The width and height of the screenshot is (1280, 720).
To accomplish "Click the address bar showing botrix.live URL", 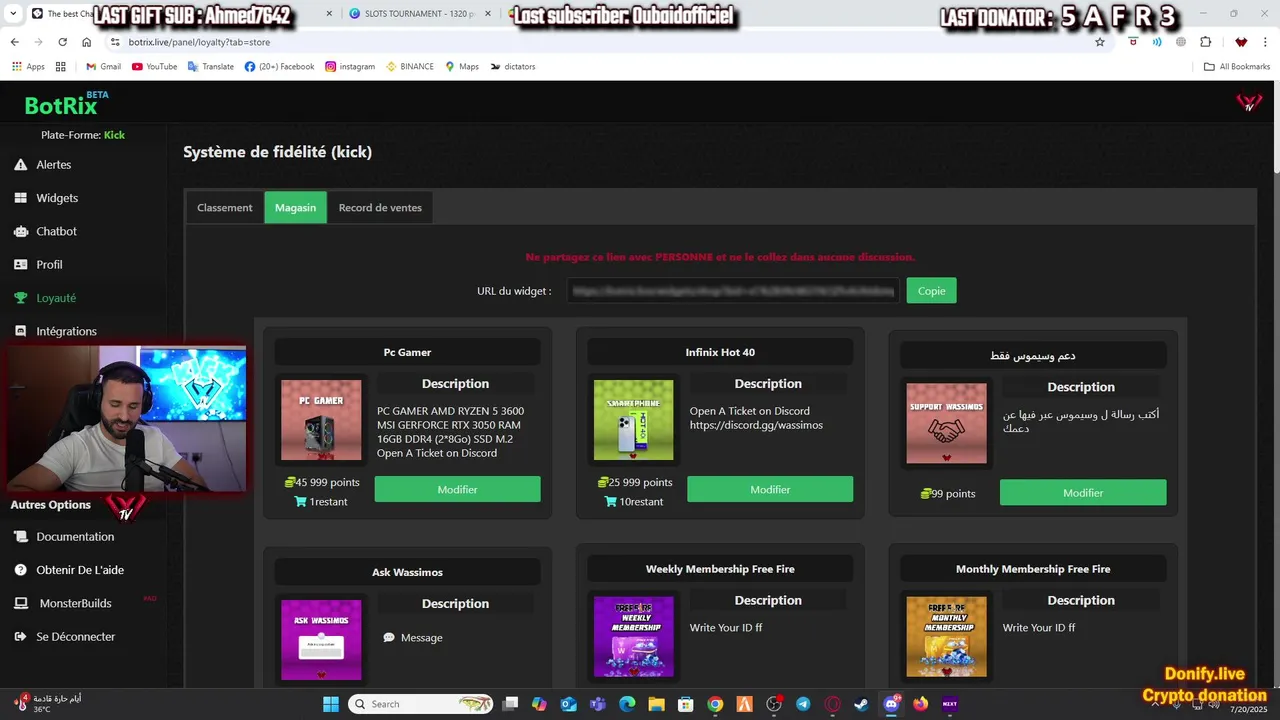I will click(x=600, y=42).
